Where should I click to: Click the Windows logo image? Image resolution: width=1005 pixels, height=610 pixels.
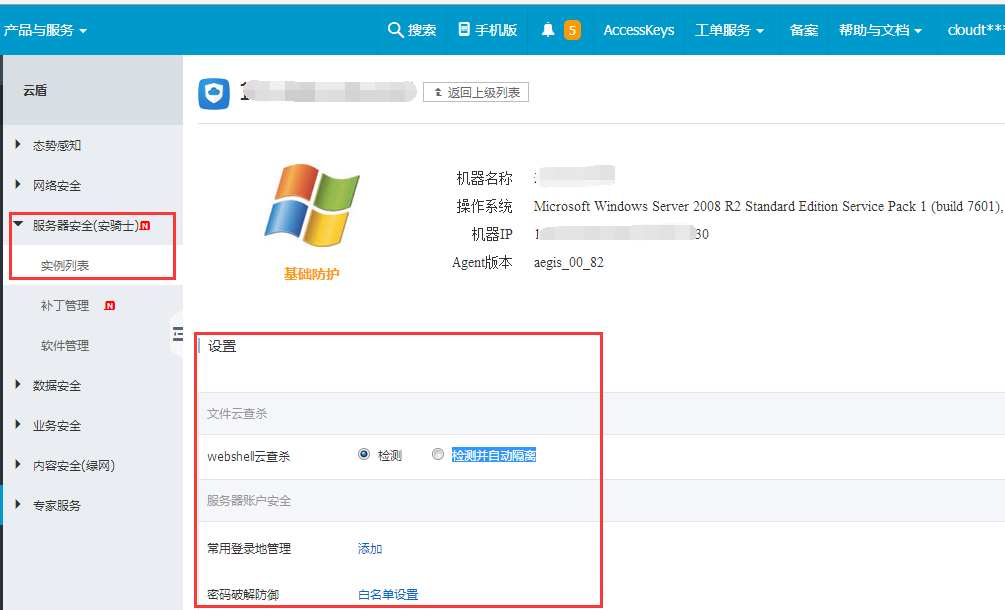pyautogui.click(x=312, y=205)
